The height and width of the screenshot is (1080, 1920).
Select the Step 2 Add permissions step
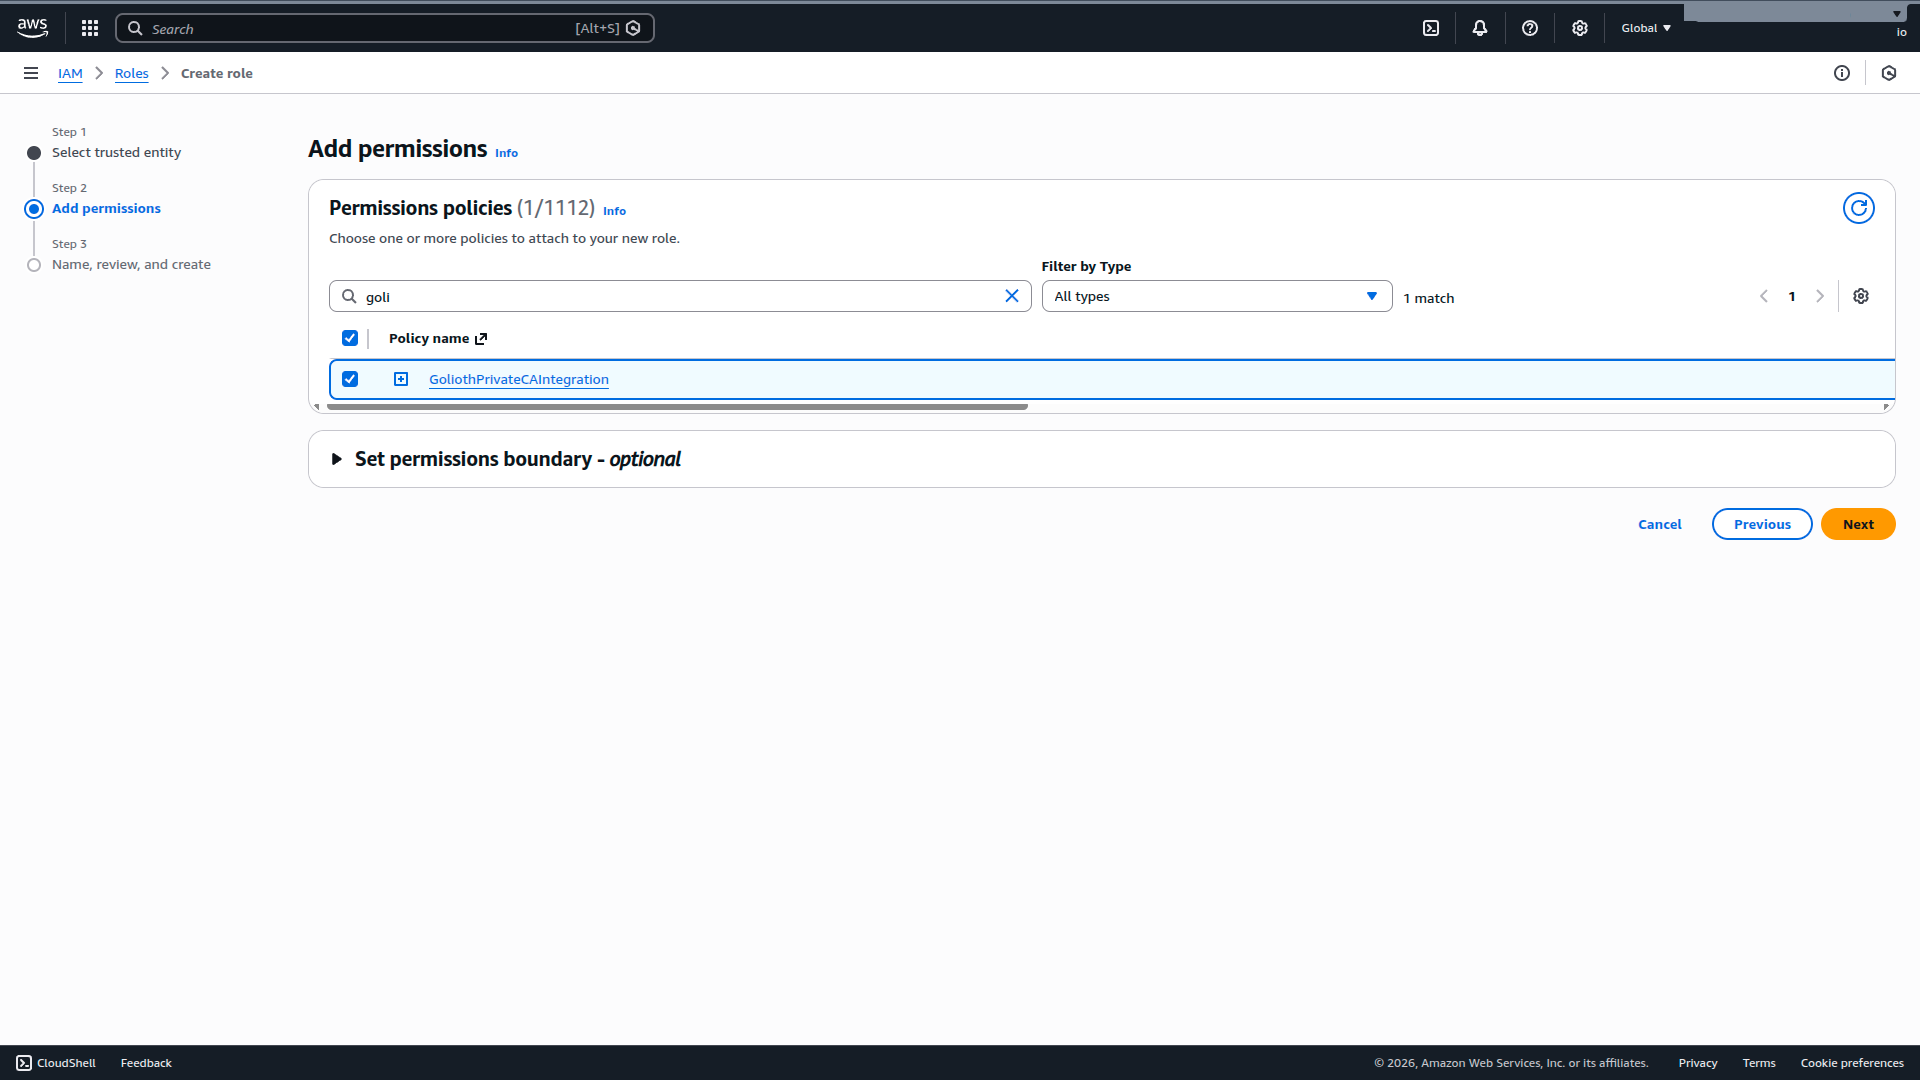coord(106,208)
